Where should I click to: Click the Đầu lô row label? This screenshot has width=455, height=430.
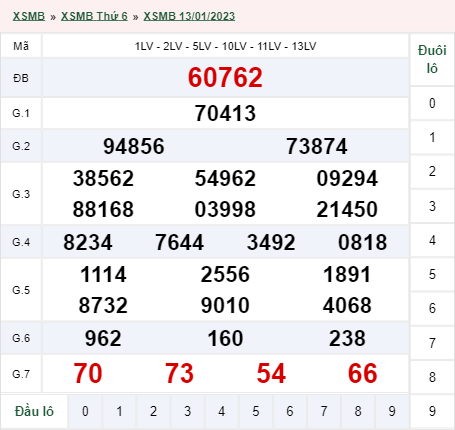(34, 411)
